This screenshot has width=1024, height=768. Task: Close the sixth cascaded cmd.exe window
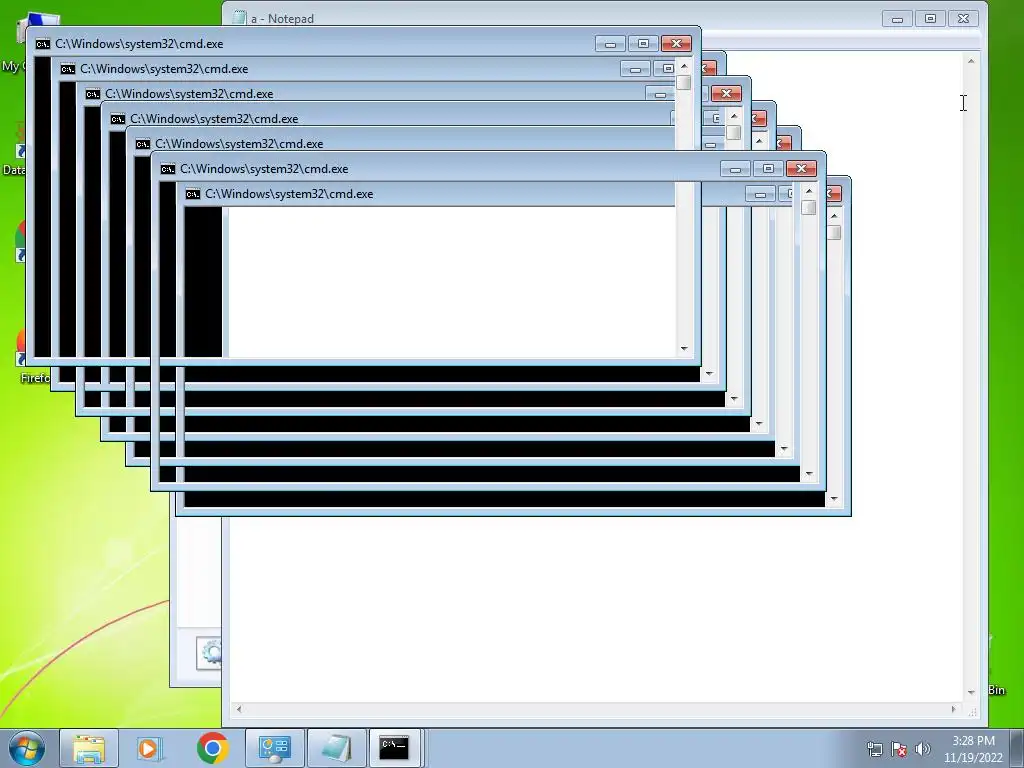click(801, 169)
